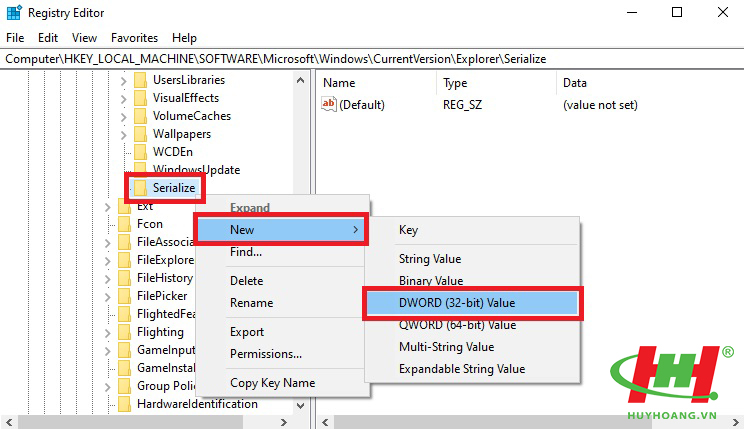Click tree pane scroll right arrow
Image resolution: width=744 pixels, height=429 pixels.
coord(283,422)
